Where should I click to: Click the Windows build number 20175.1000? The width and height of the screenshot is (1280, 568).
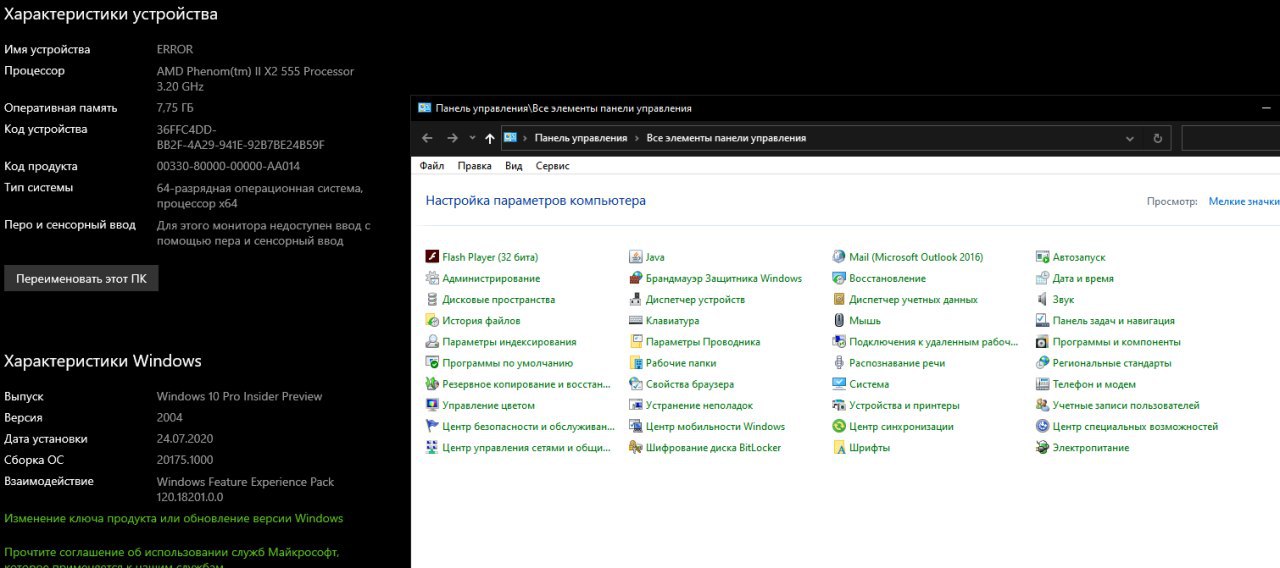tap(184, 460)
